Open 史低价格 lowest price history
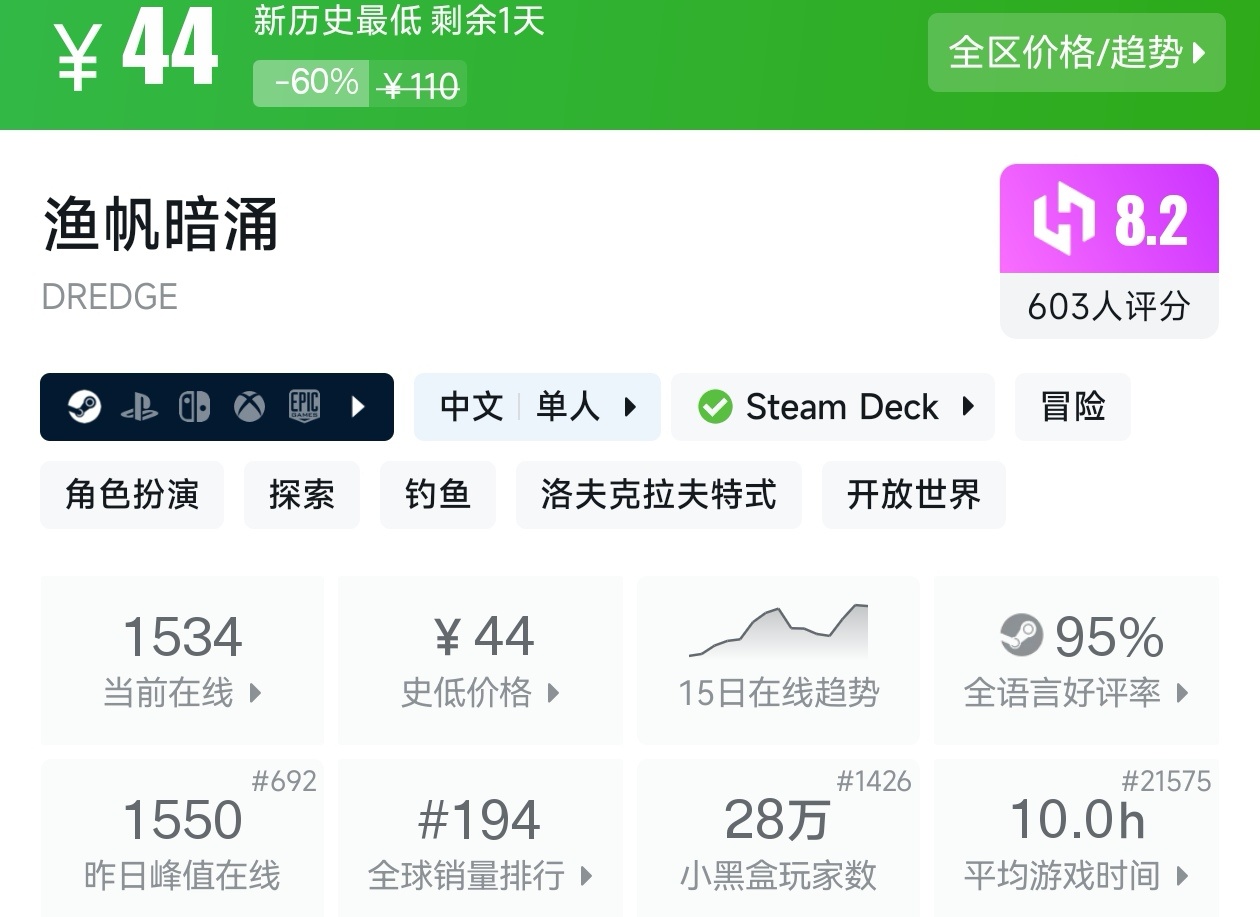This screenshot has width=1260, height=917. point(481,660)
